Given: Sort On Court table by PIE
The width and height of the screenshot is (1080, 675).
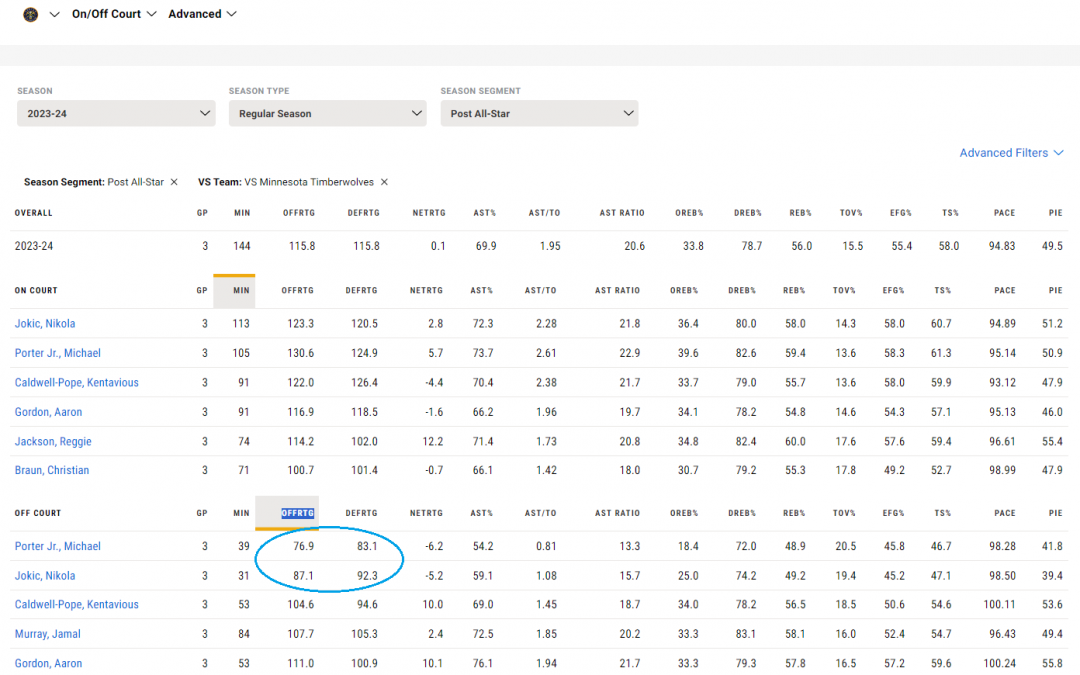Looking at the screenshot, I should 1056,291.
